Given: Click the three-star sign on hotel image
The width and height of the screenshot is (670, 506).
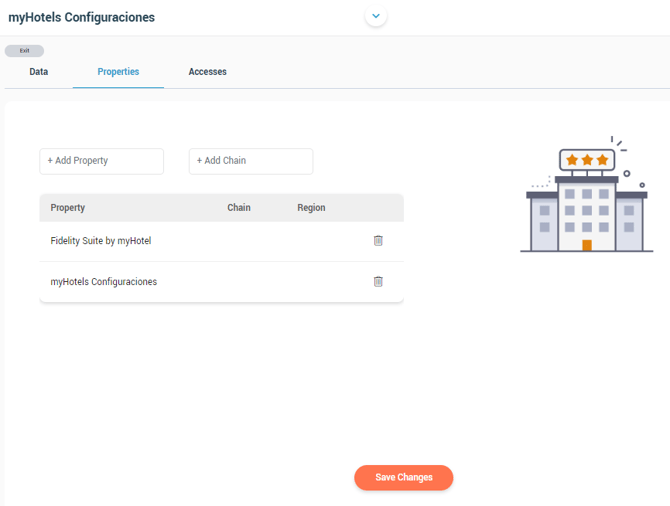Looking at the screenshot, I should click(x=587, y=160).
